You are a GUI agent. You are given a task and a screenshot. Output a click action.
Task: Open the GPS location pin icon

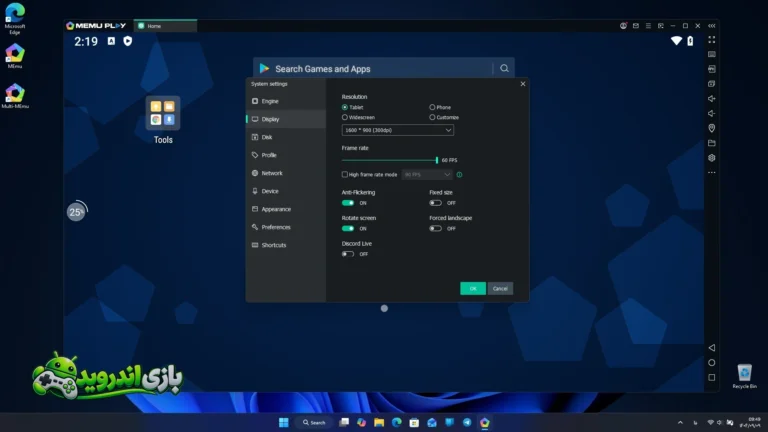(712, 128)
